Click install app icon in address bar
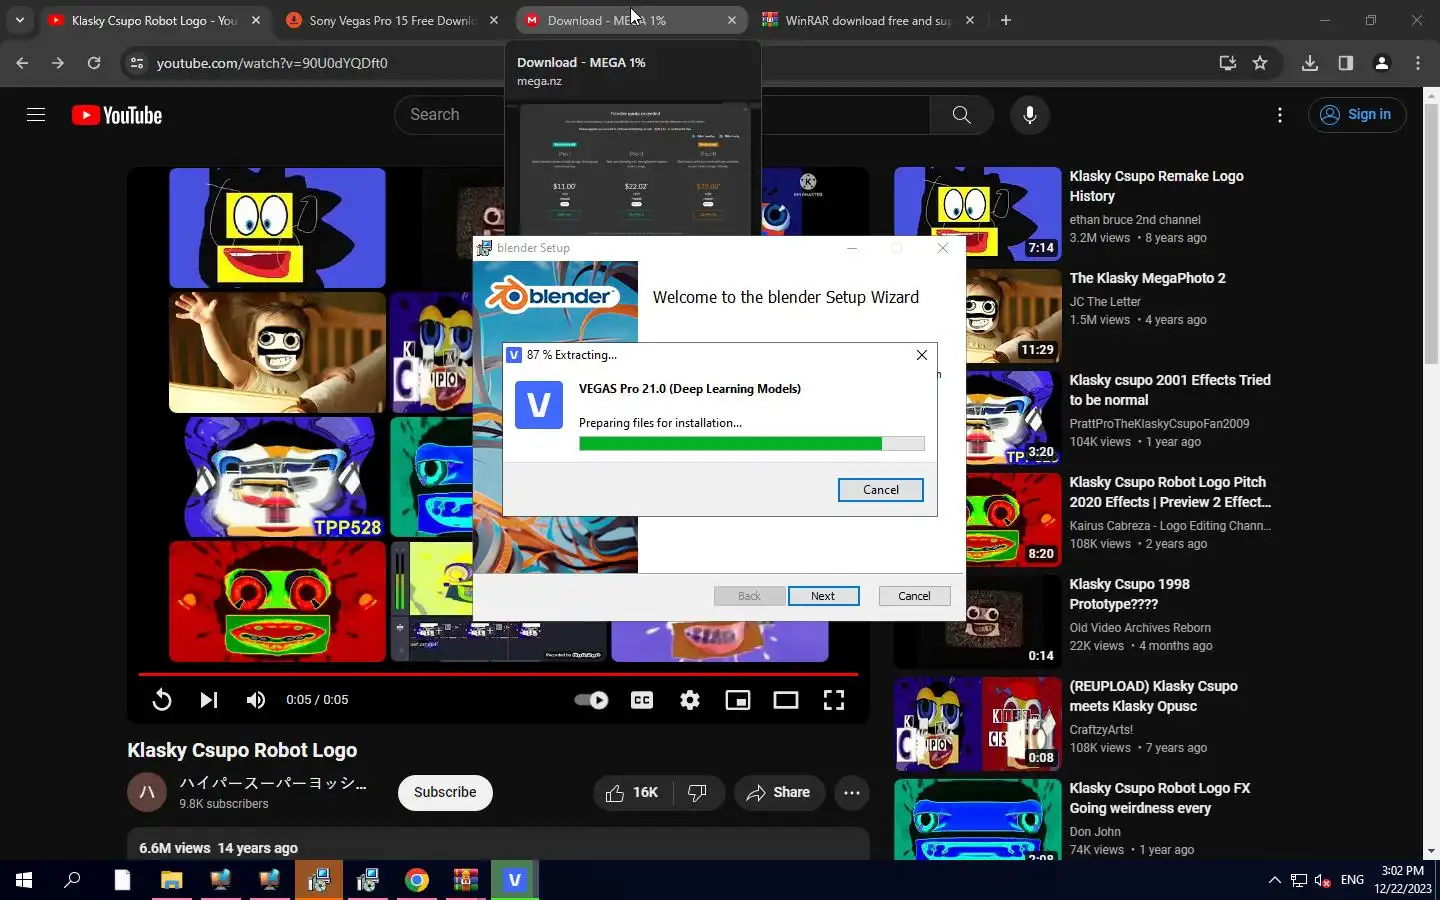Image resolution: width=1440 pixels, height=900 pixels. (x=1227, y=63)
